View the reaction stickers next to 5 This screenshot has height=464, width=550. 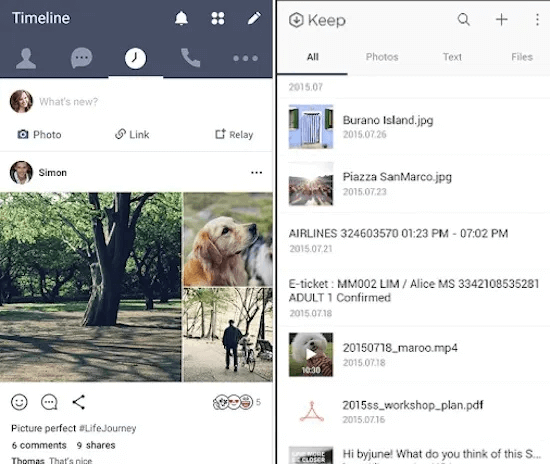(x=233, y=402)
